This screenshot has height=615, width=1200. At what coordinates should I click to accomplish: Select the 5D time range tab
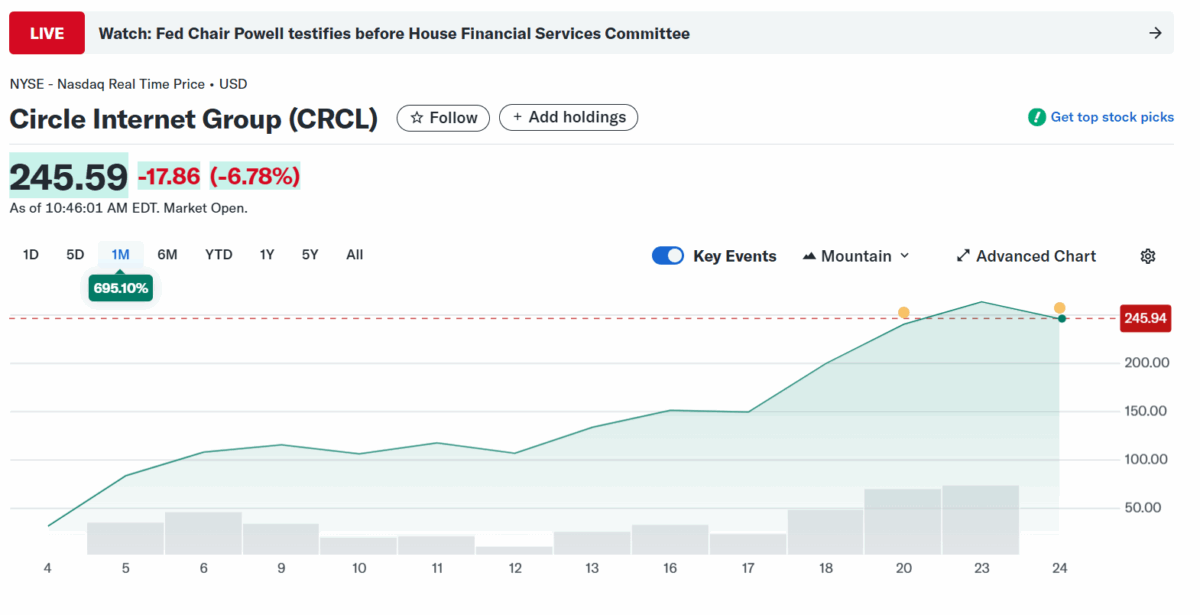coord(75,255)
